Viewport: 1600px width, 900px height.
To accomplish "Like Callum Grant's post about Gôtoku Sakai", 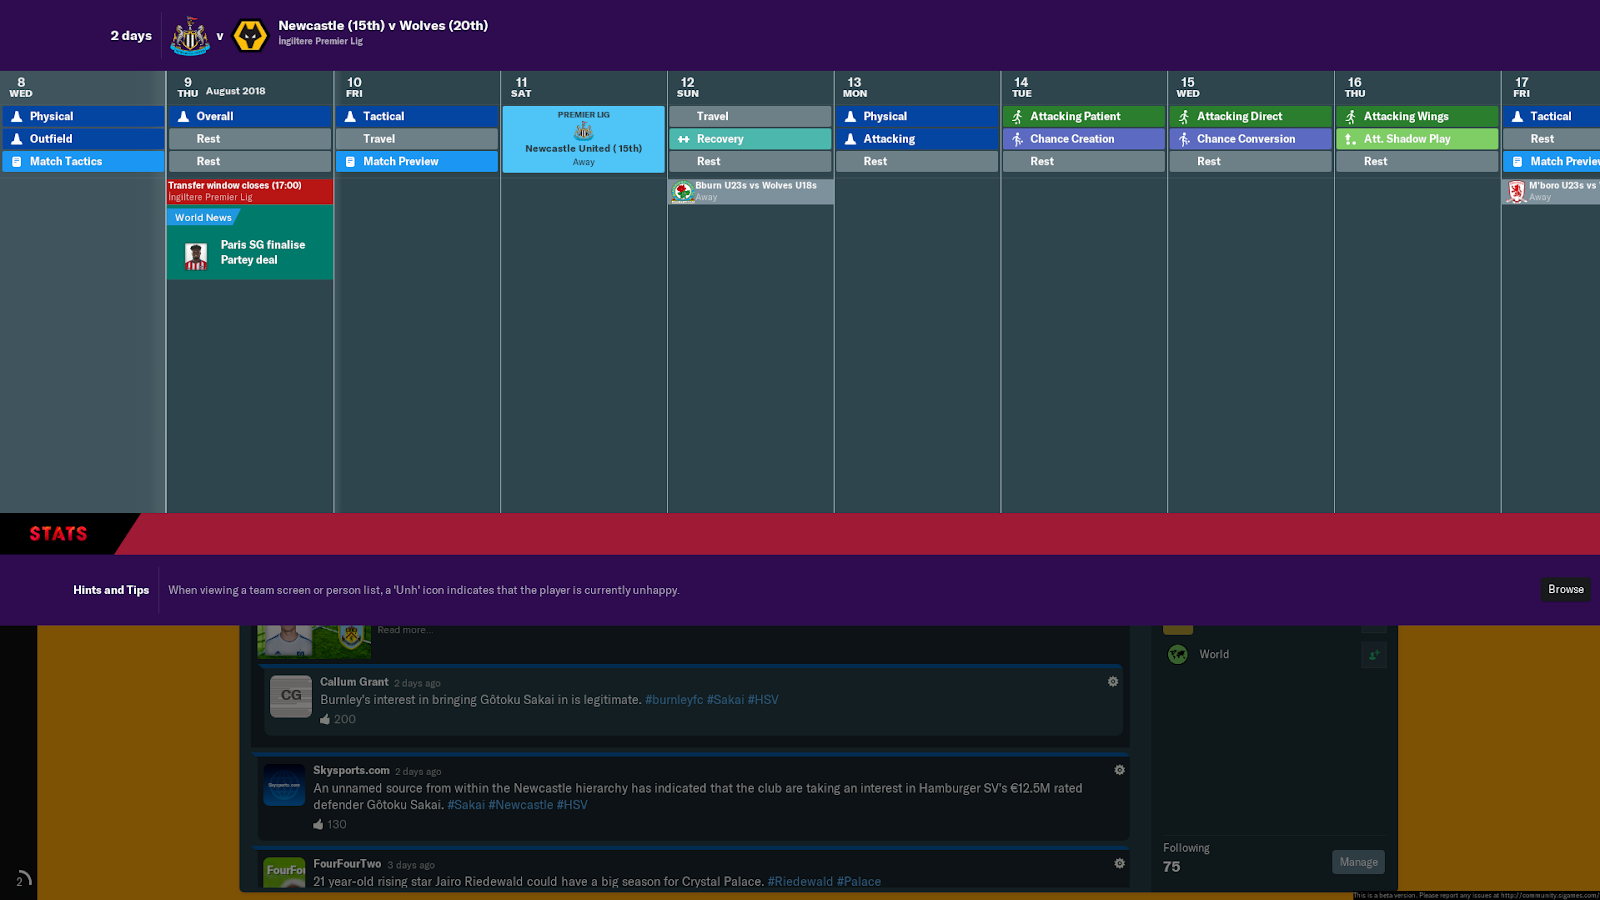I will pos(325,719).
